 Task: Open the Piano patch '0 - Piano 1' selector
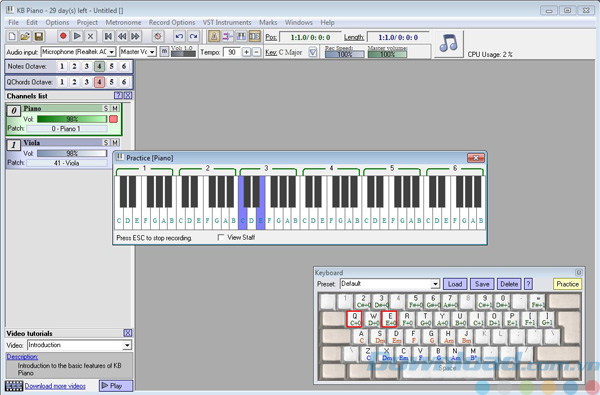point(67,129)
